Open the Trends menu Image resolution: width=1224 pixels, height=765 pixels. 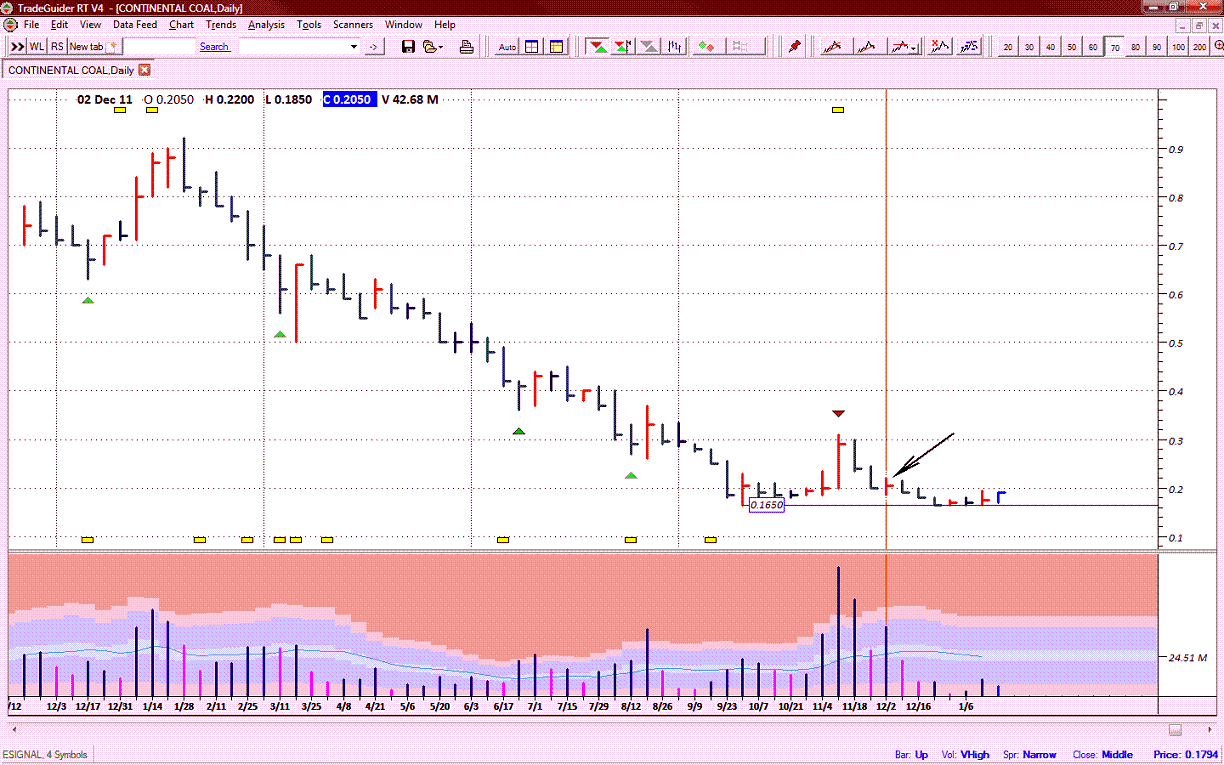(x=221, y=24)
